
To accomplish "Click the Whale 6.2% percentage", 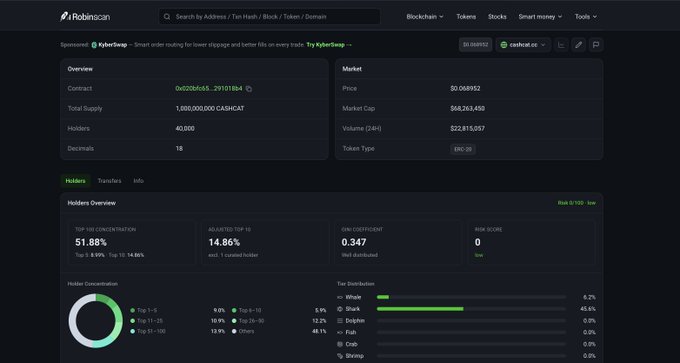I will point(589,297).
